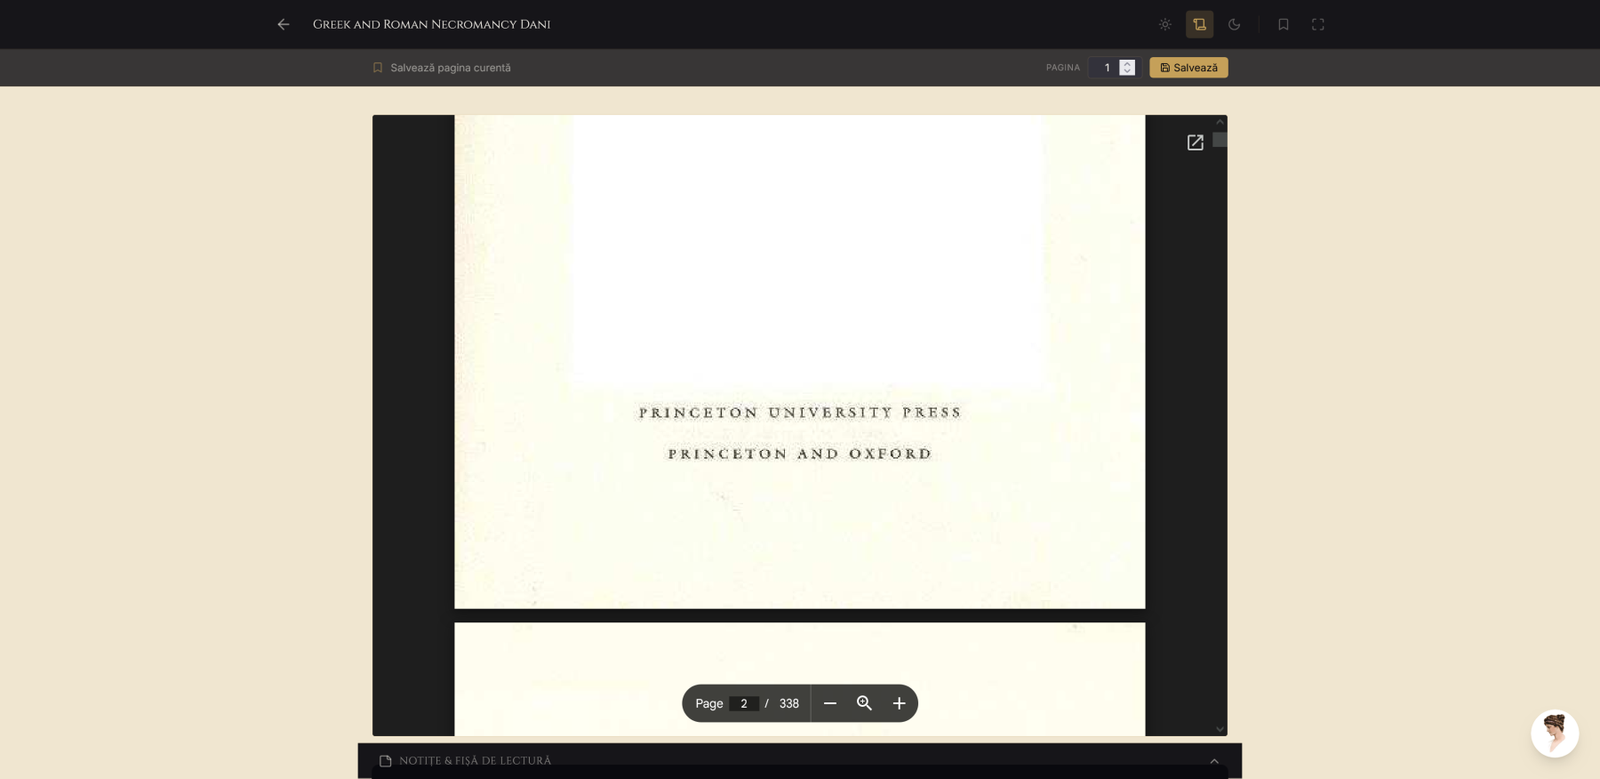Bookmark this book from the header
Viewport: 1600px width, 779px height.
1283,24
